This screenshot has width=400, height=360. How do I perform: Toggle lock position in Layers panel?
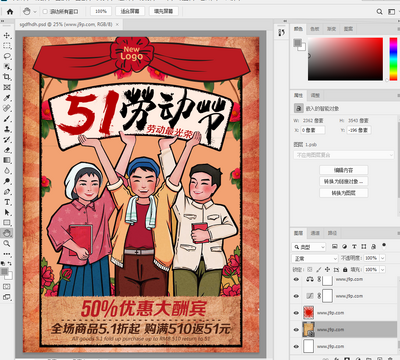point(327,269)
